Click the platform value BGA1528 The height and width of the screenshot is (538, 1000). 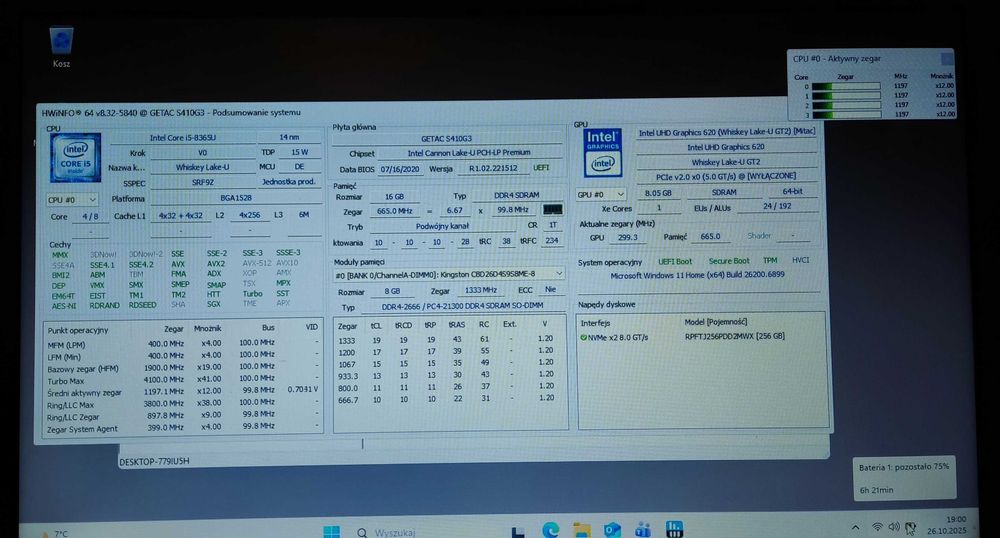[235, 198]
